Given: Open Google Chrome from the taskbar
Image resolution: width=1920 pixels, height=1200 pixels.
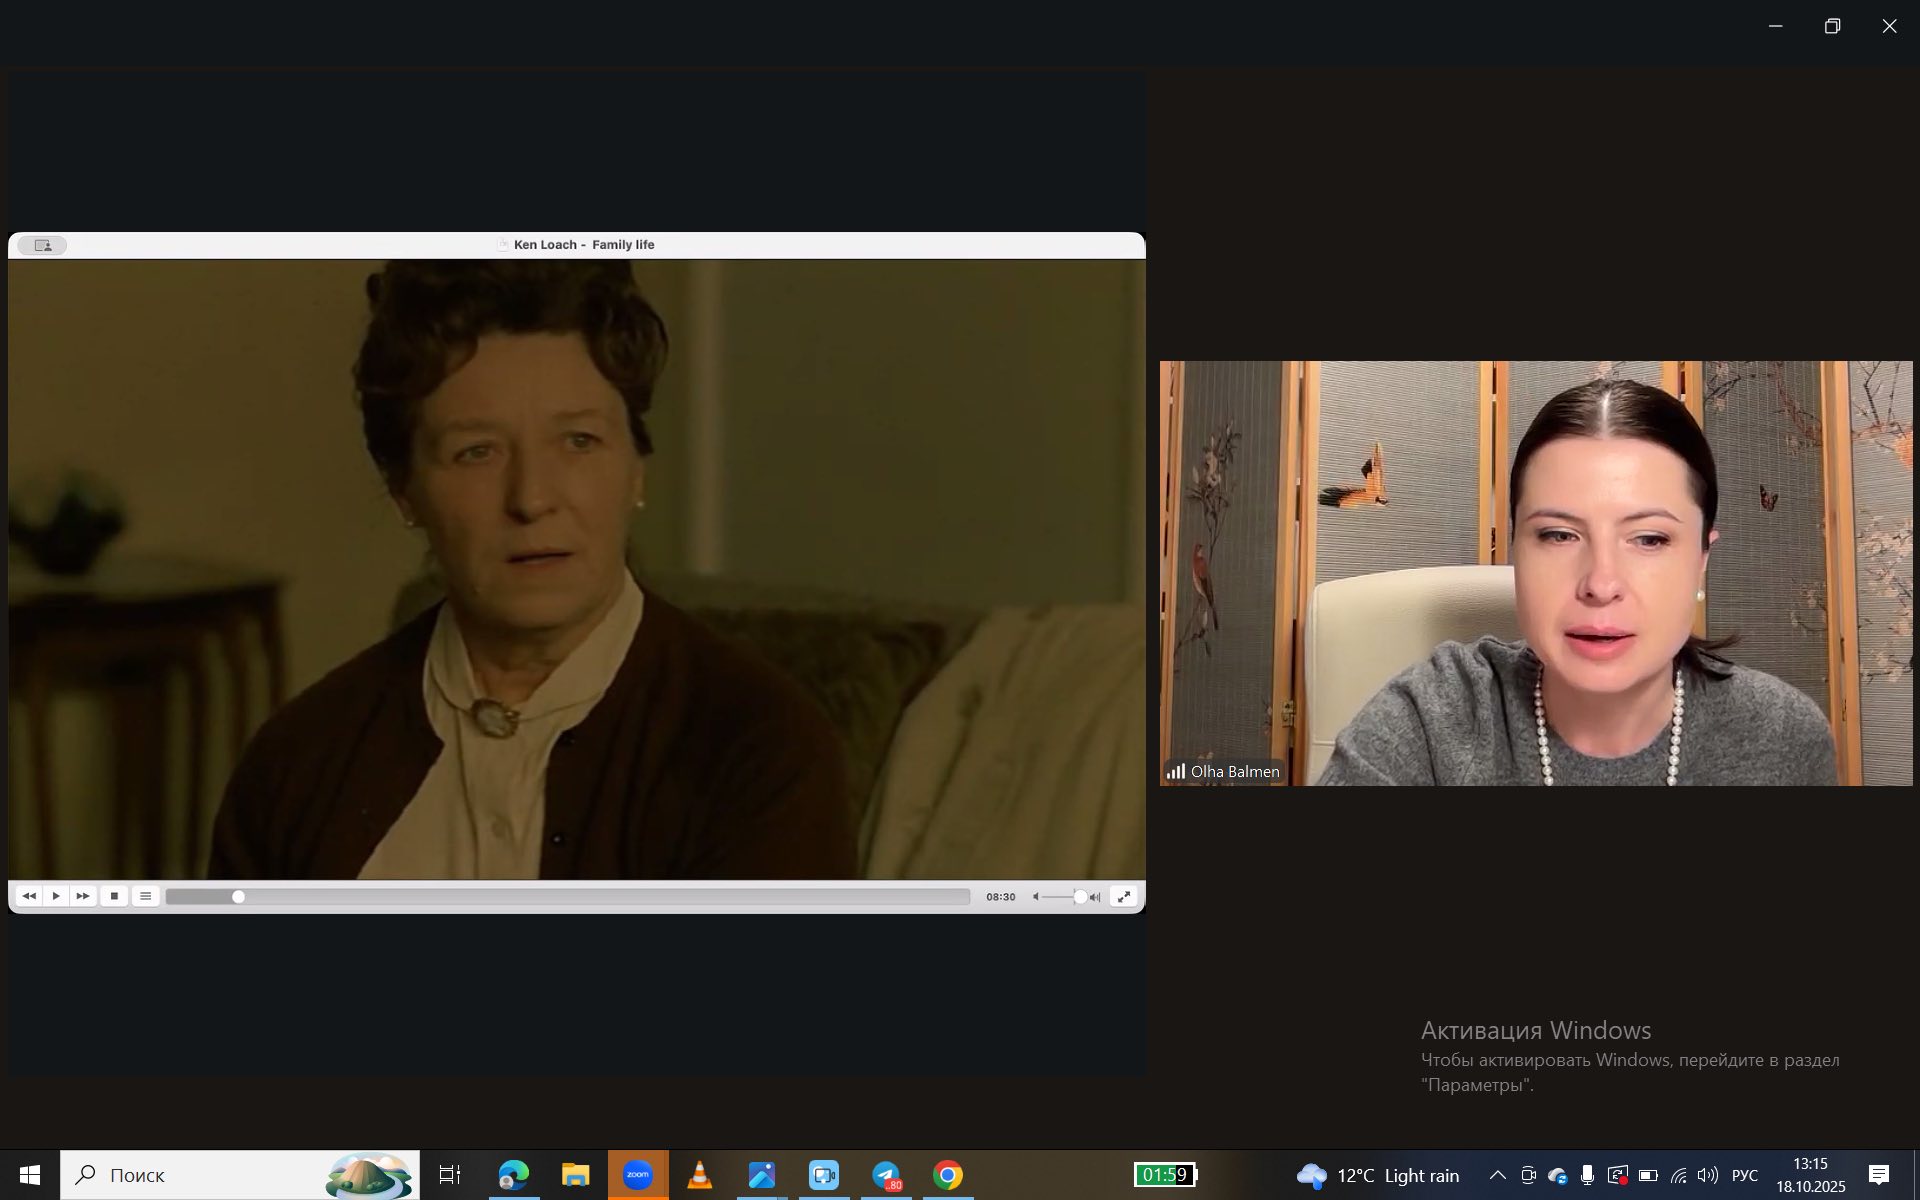Looking at the screenshot, I should pyautogui.click(x=948, y=1175).
